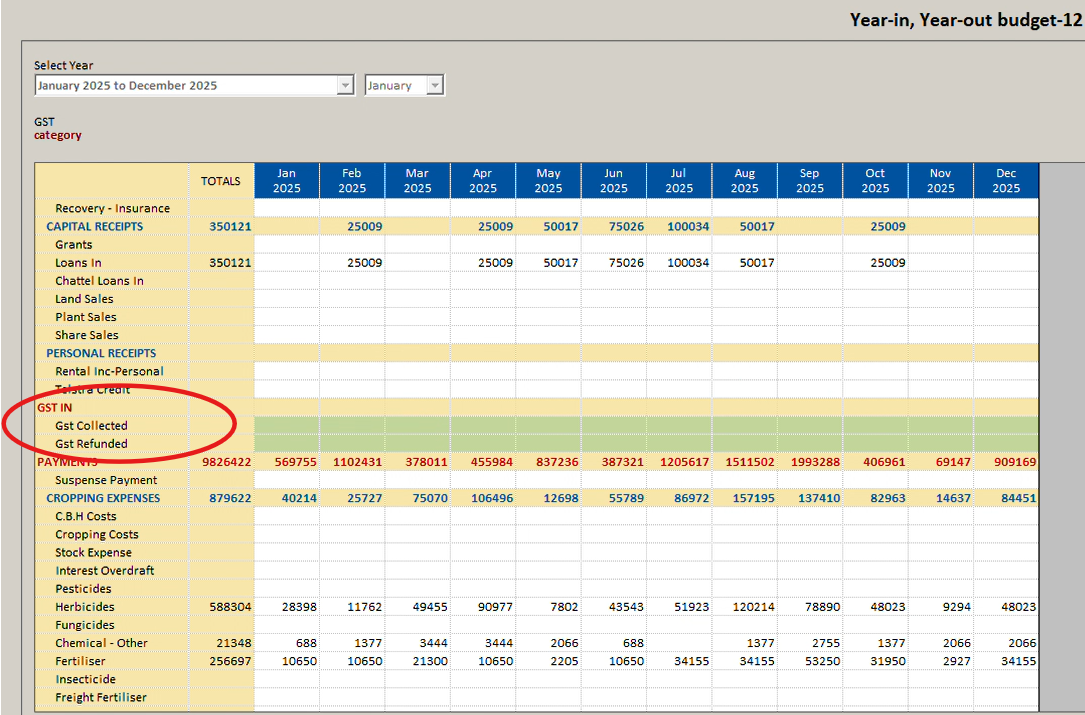Click the Cropping Expenses Apr value 106496

point(492,498)
